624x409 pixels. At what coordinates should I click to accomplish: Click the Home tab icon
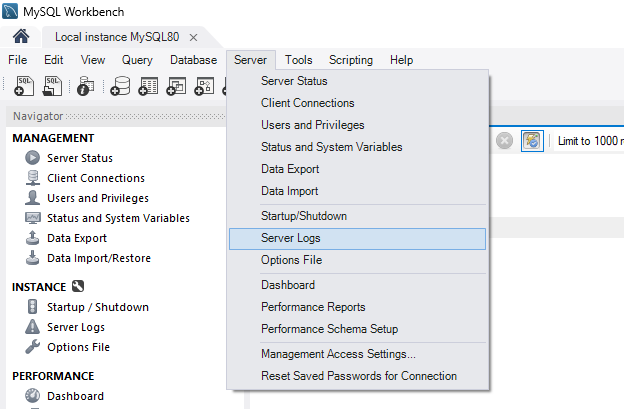click(x=20, y=36)
